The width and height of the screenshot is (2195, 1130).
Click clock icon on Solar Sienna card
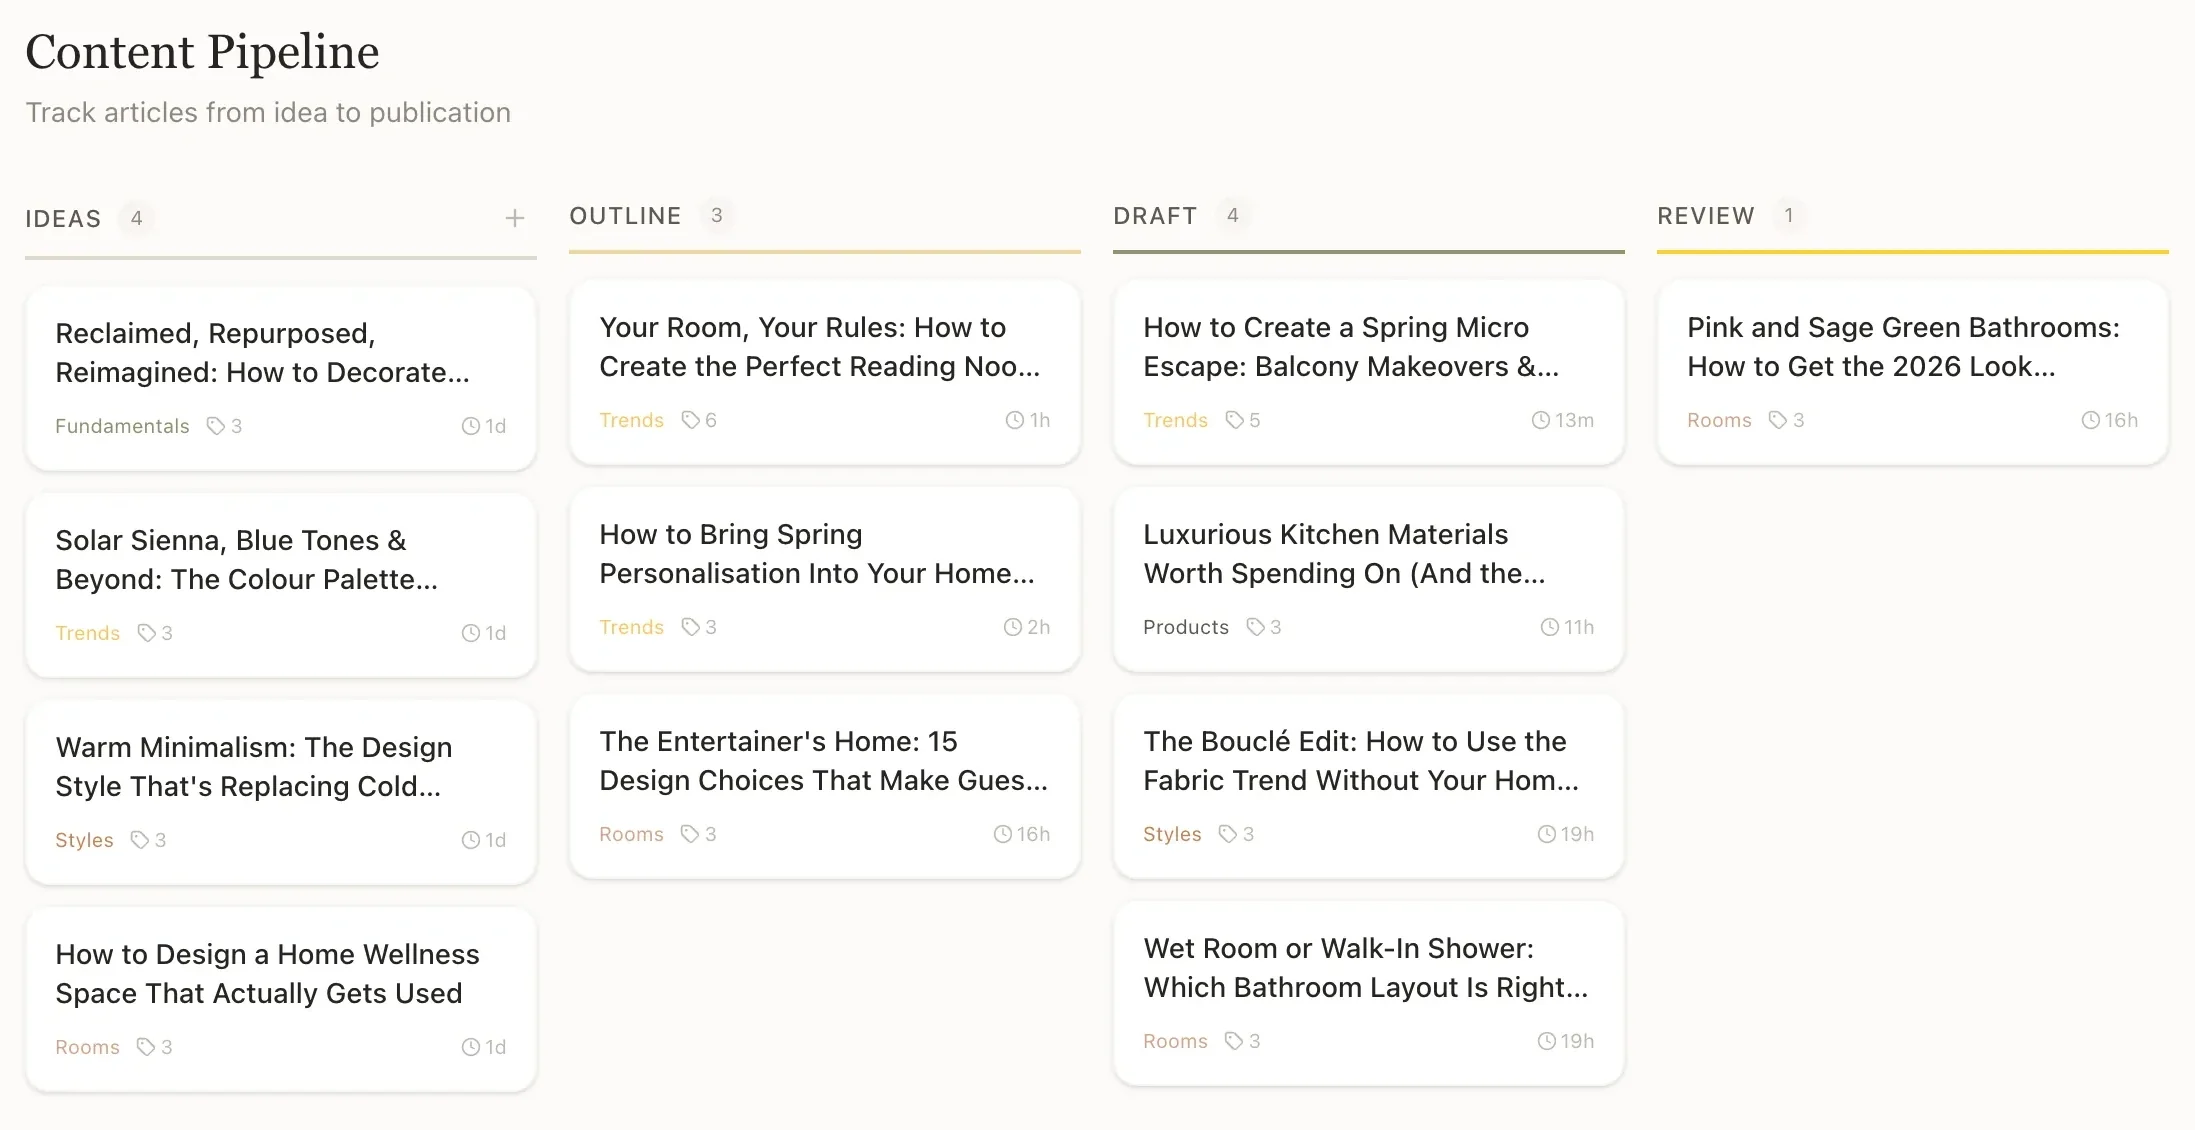[471, 633]
